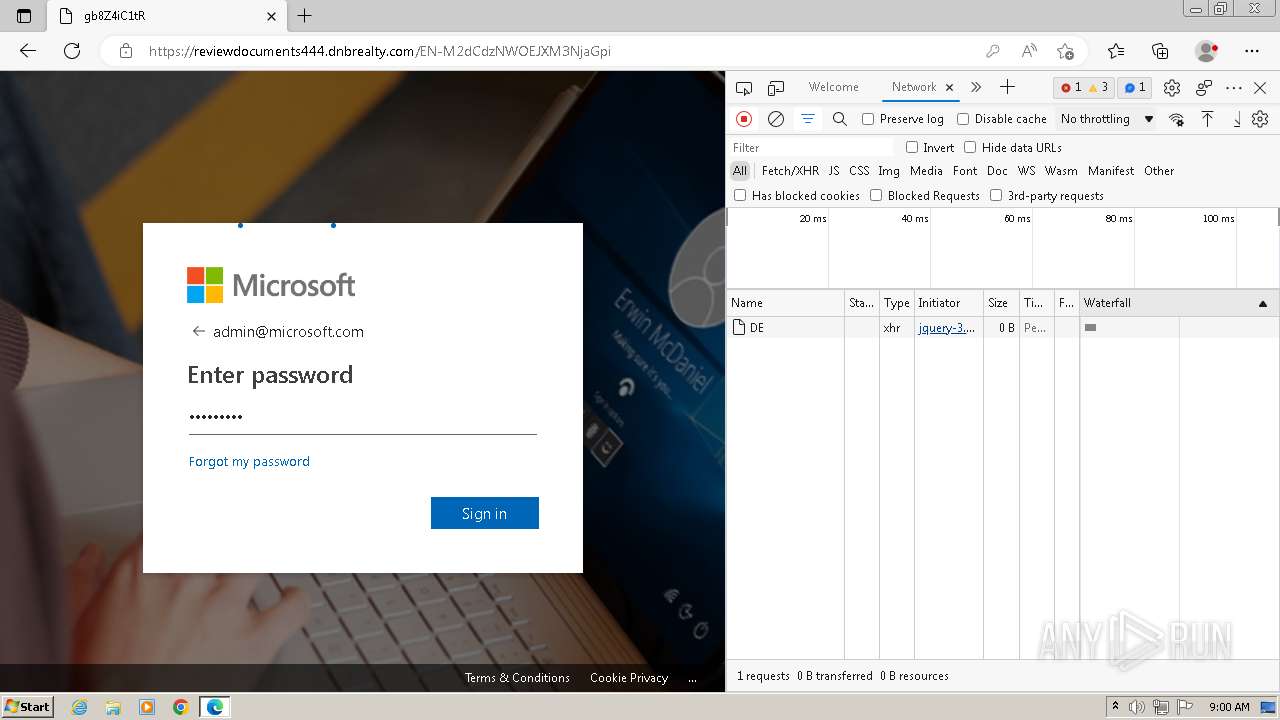Image resolution: width=1280 pixels, height=720 pixels.
Task: Open the jquery initiator link
Action: pyautogui.click(x=946, y=328)
